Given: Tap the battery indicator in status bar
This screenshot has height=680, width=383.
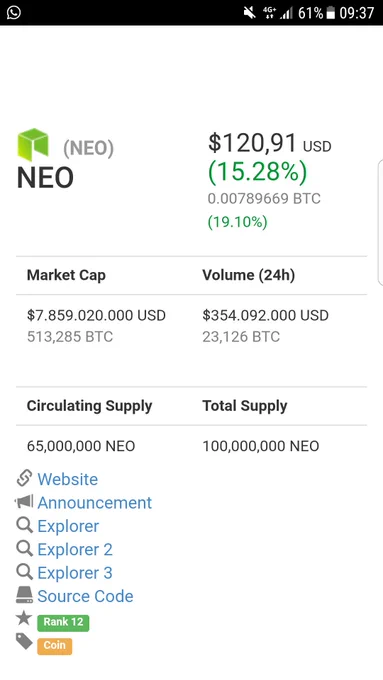Looking at the screenshot, I should (331, 13).
